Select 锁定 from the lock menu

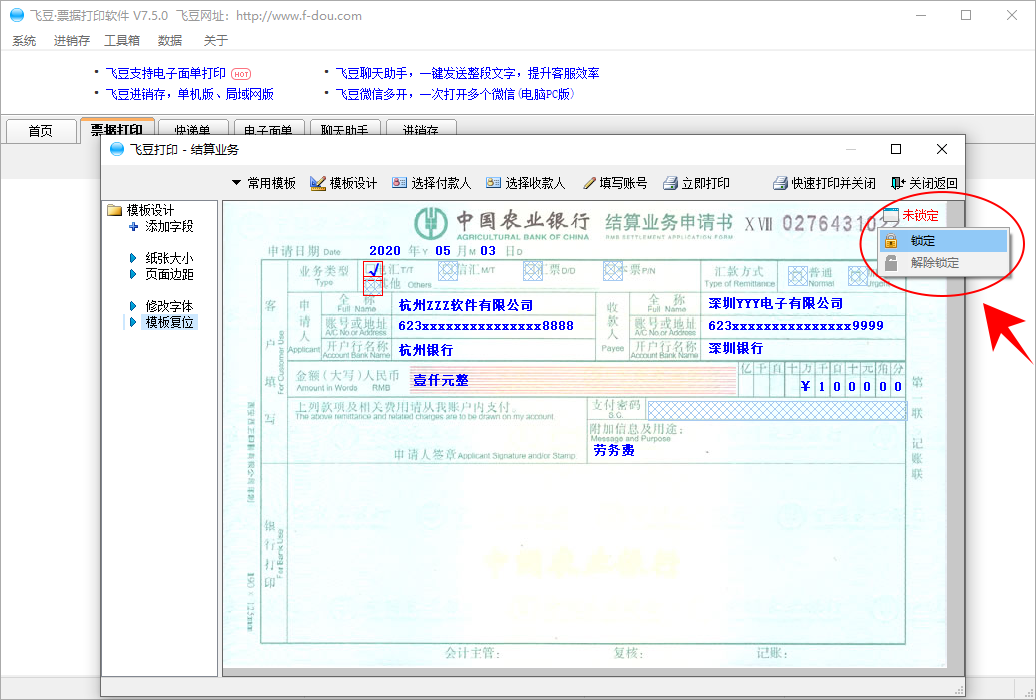(943, 241)
